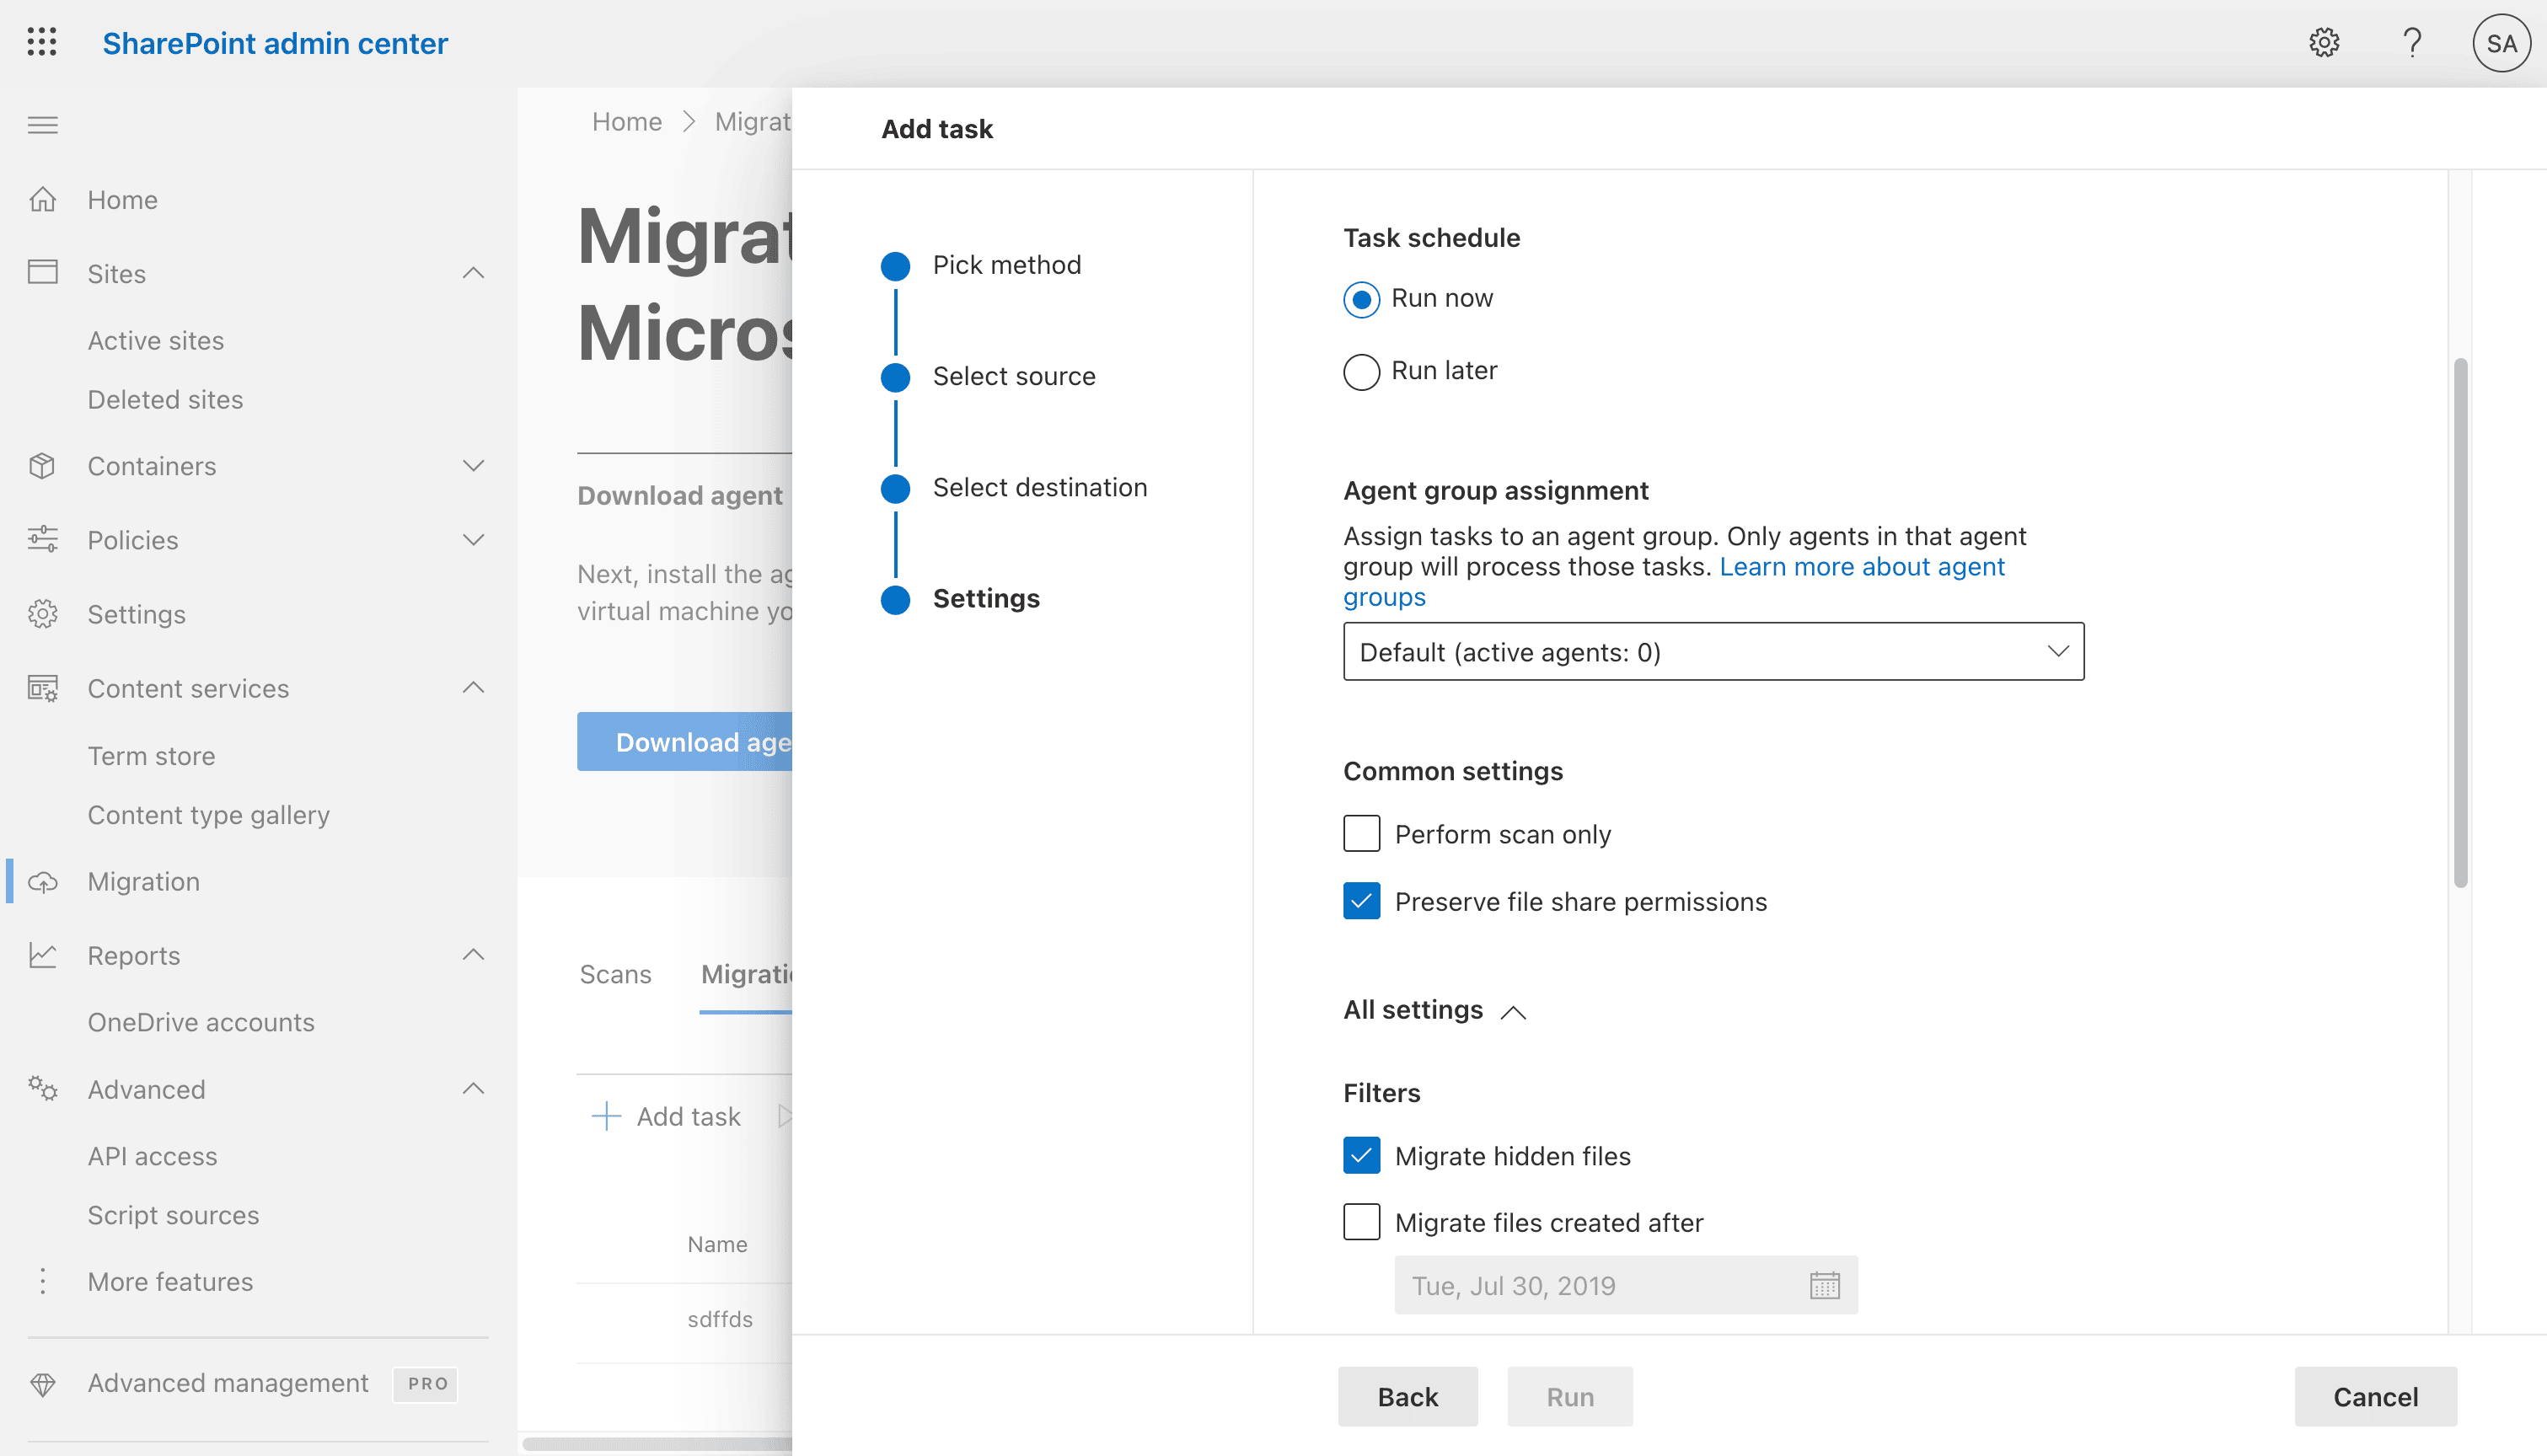This screenshot has height=1456, width=2547.
Task: Click the Sites icon in sidebar
Action: pos(42,273)
